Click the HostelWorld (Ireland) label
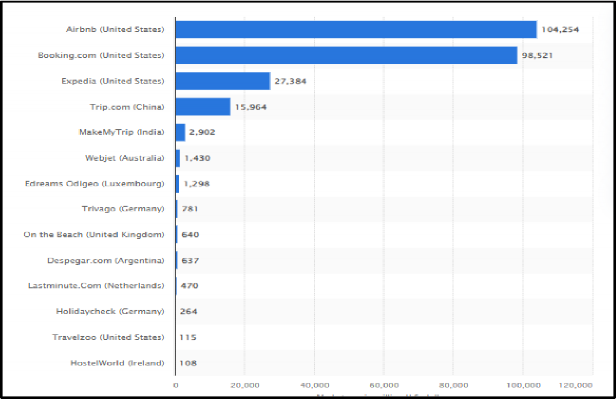 click(117, 363)
